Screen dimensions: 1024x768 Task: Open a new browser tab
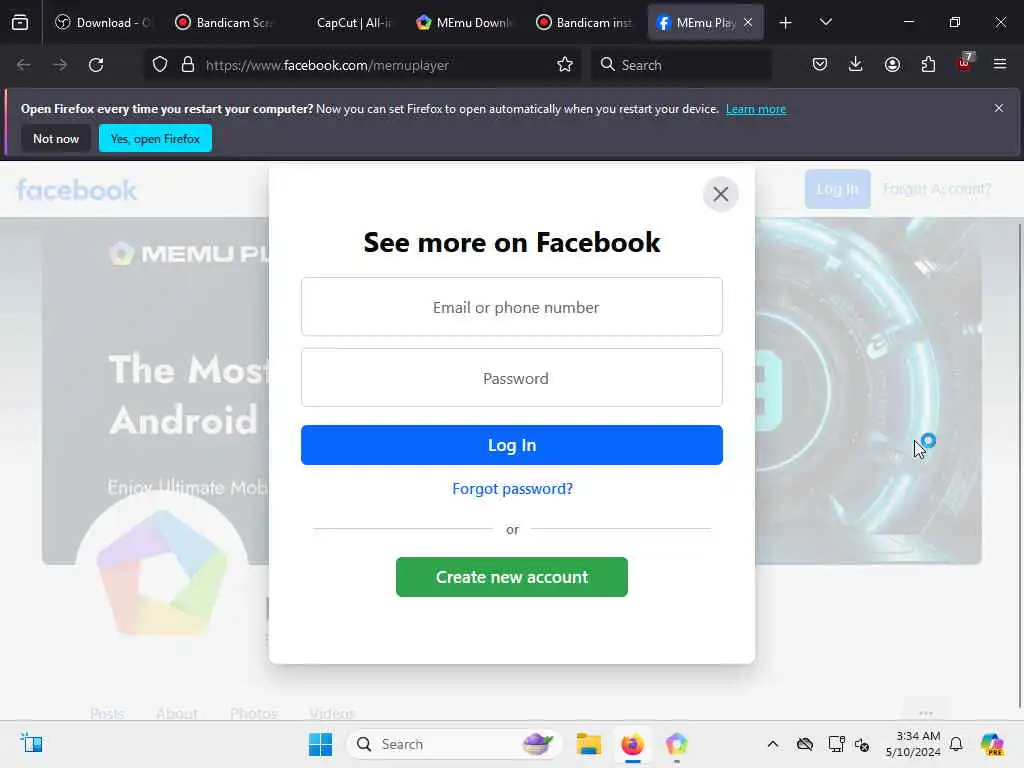click(x=785, y=23)
